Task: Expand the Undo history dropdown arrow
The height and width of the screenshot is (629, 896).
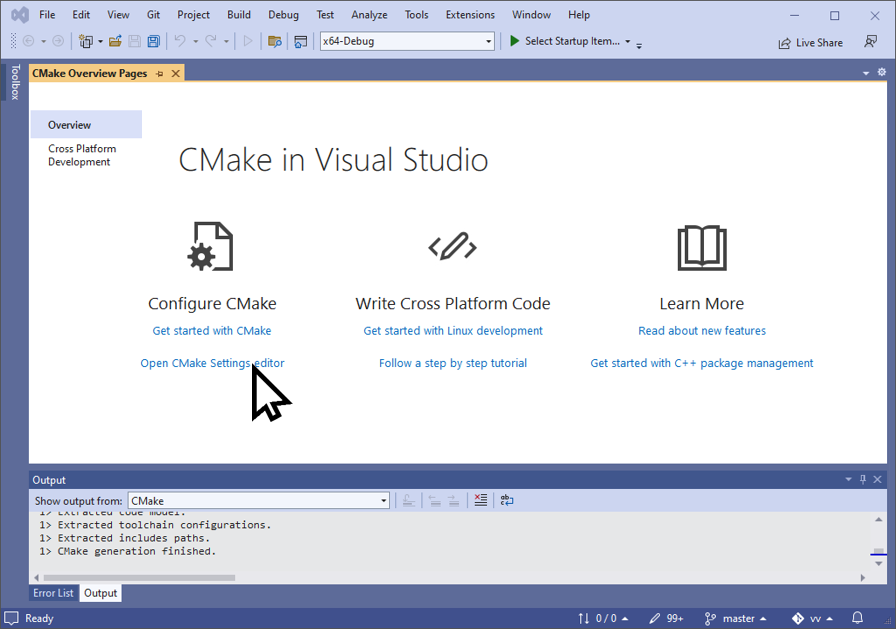Action: [x=195, y=41]
